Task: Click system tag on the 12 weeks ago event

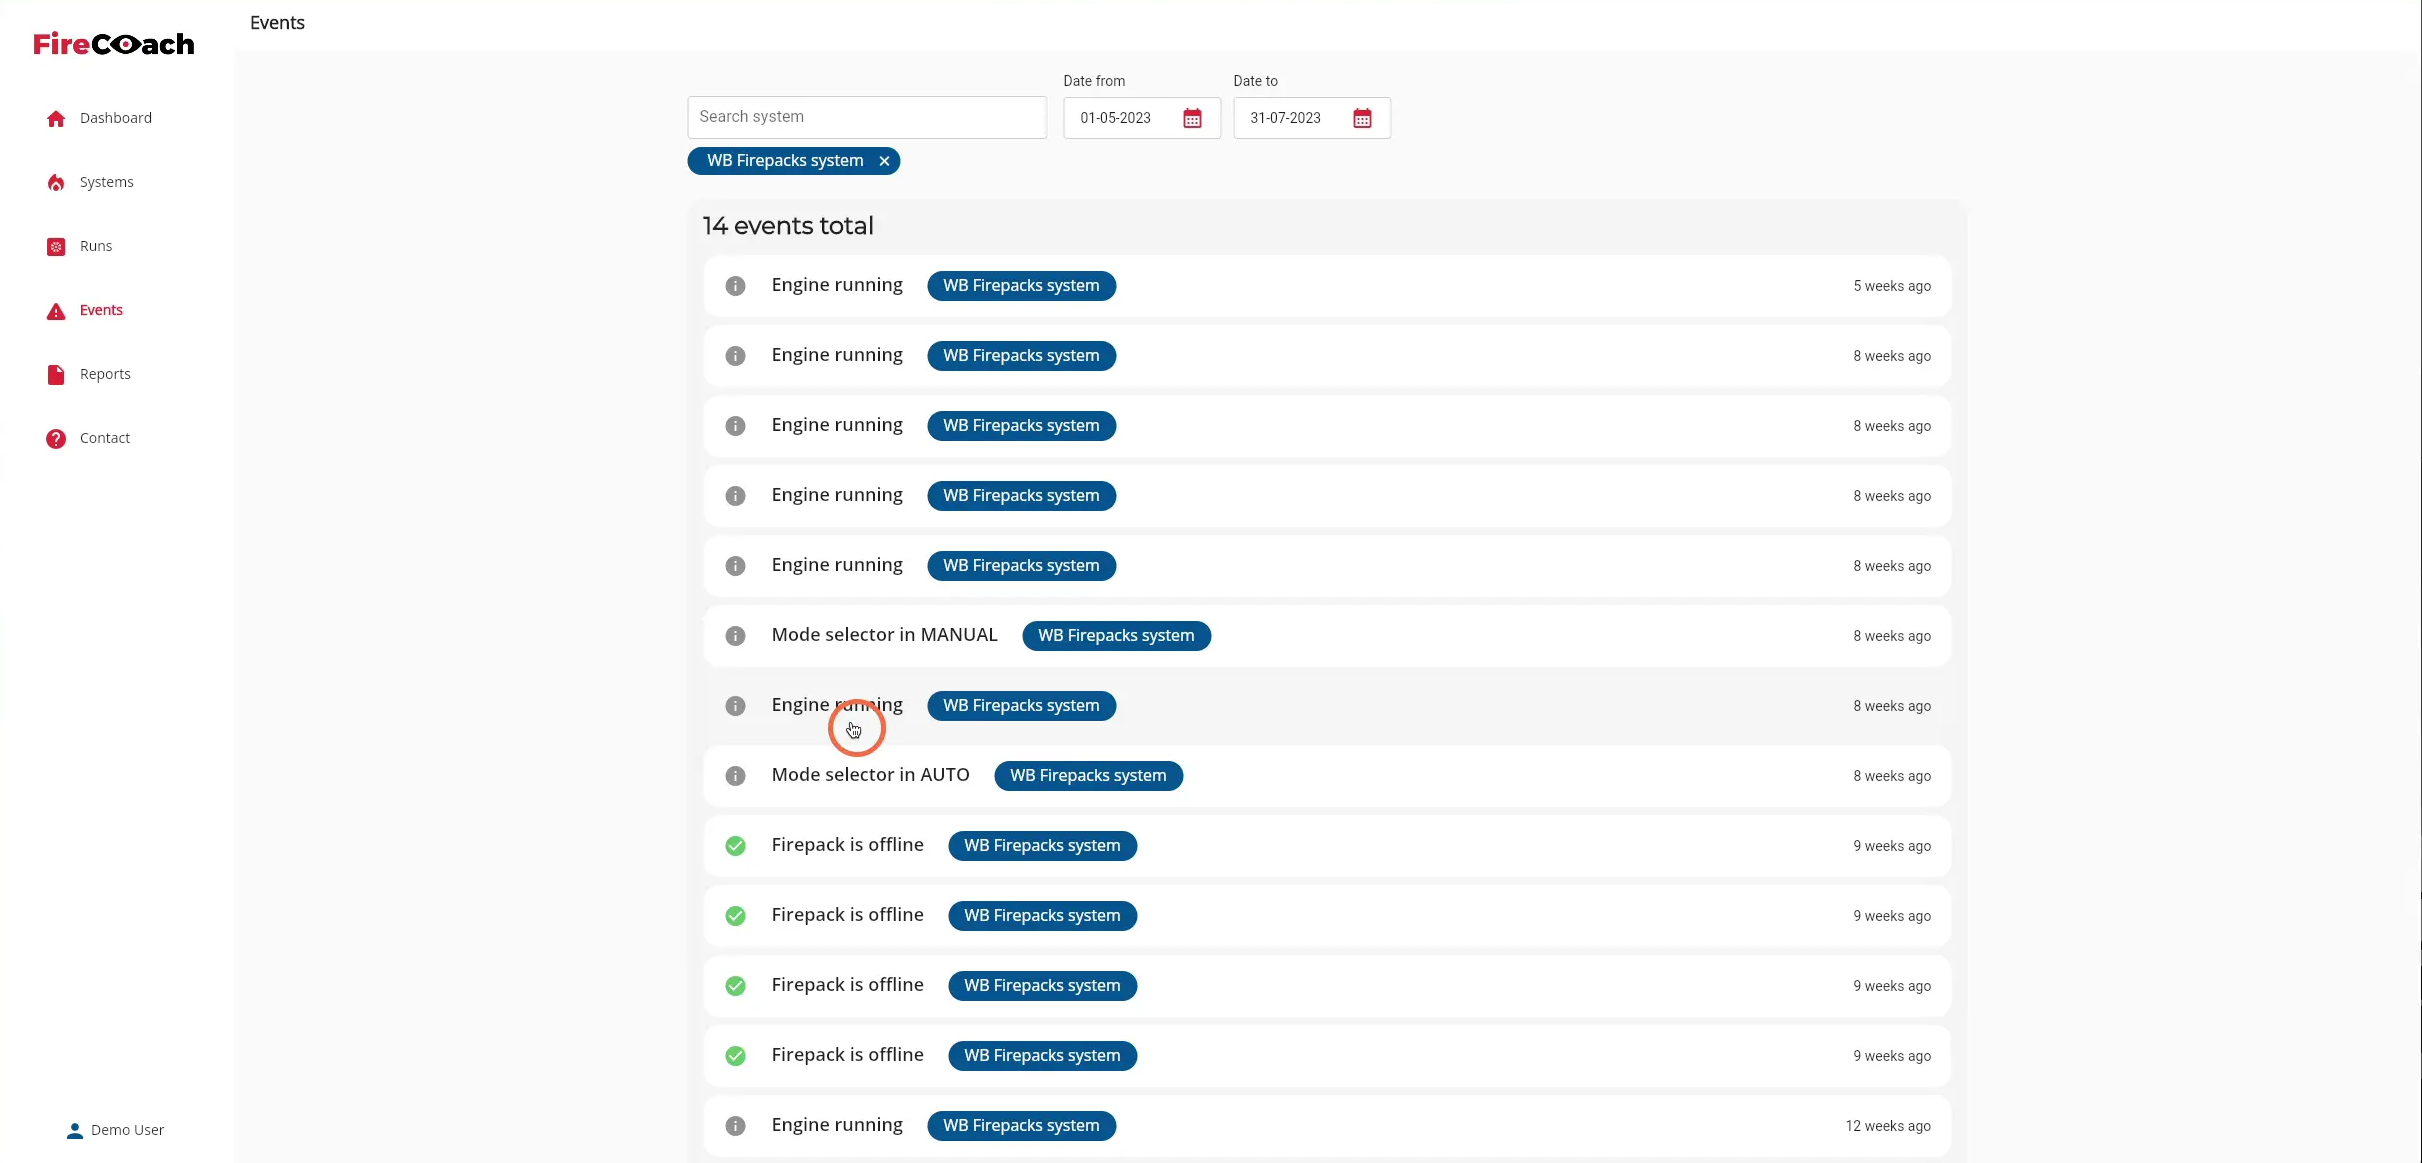Action: 1021,1126
